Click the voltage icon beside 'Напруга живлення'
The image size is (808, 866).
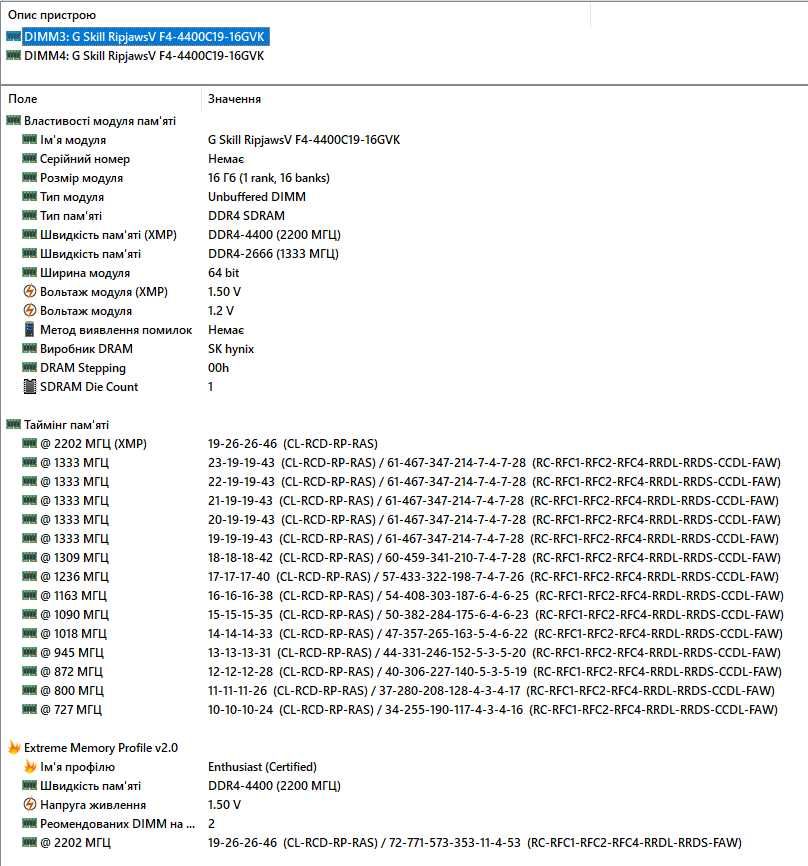tap(29, 804)
